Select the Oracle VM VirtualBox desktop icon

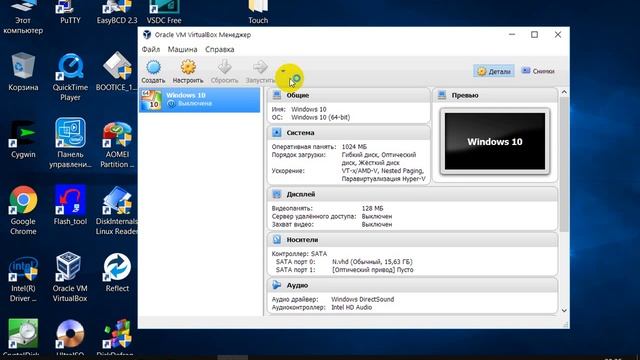point(70,278)
